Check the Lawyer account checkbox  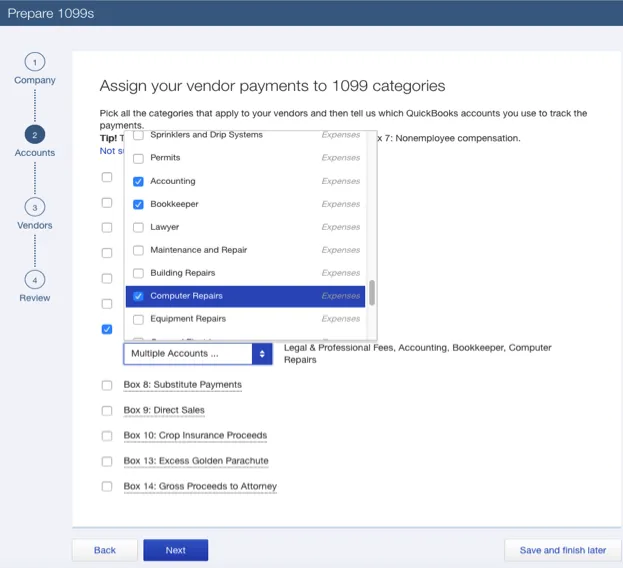pyautogui.click(x=138, y=228)
